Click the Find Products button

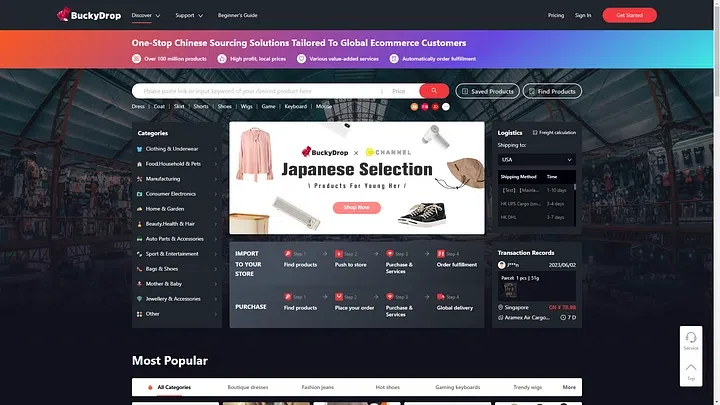point(552,91)
